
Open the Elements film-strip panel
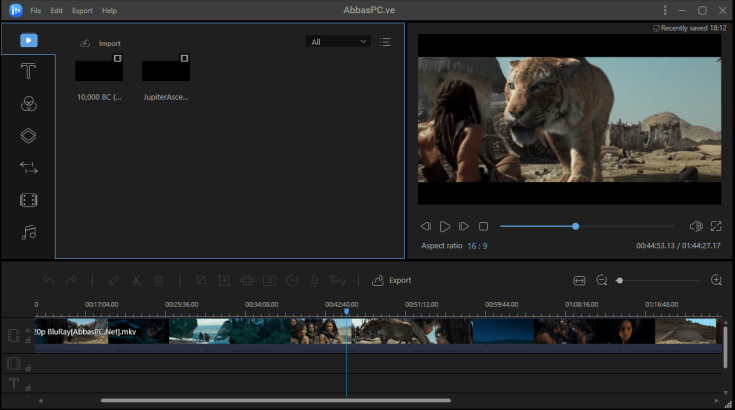29,200
